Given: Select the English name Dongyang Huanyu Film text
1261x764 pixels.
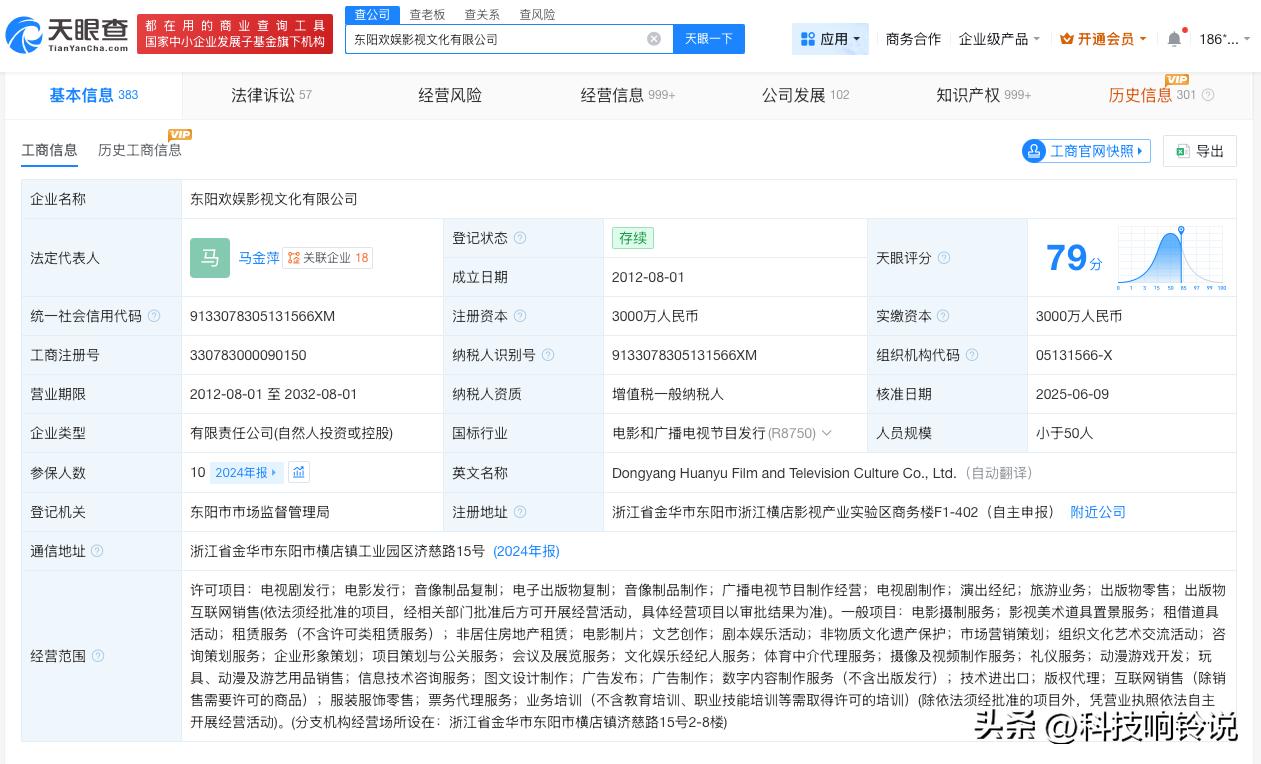Looking at the screenshot, I should tap(785, 473).
